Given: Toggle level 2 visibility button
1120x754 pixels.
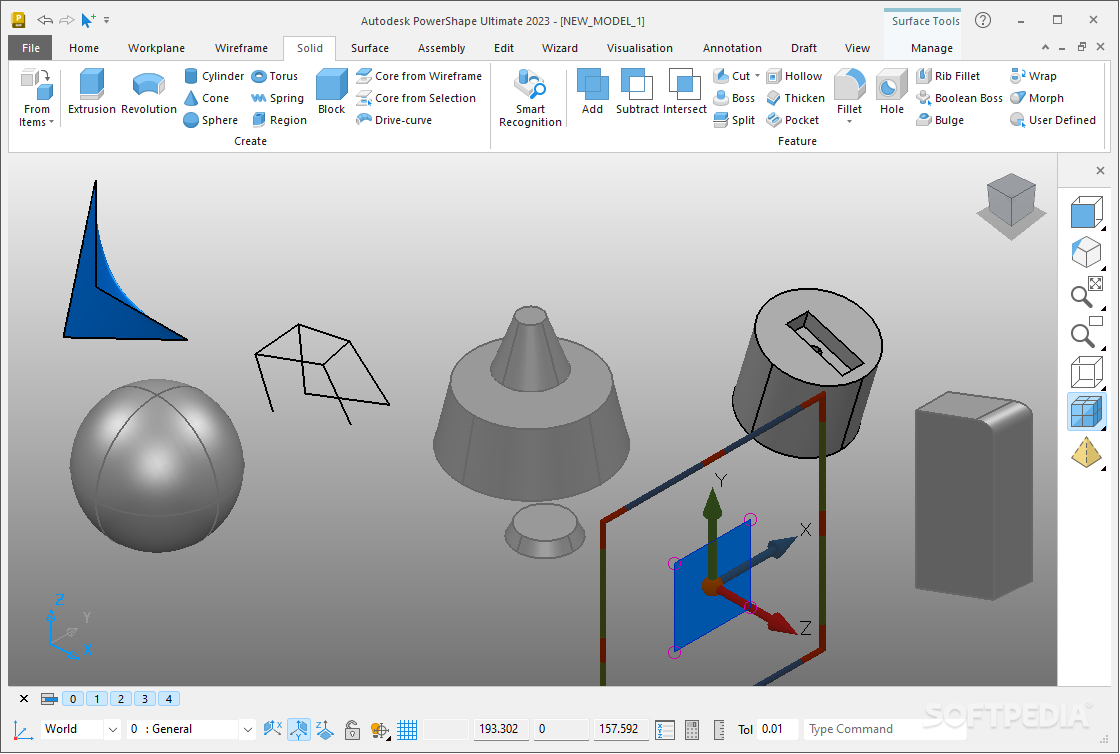Looking at the screenshot, I should pos(121,699).
